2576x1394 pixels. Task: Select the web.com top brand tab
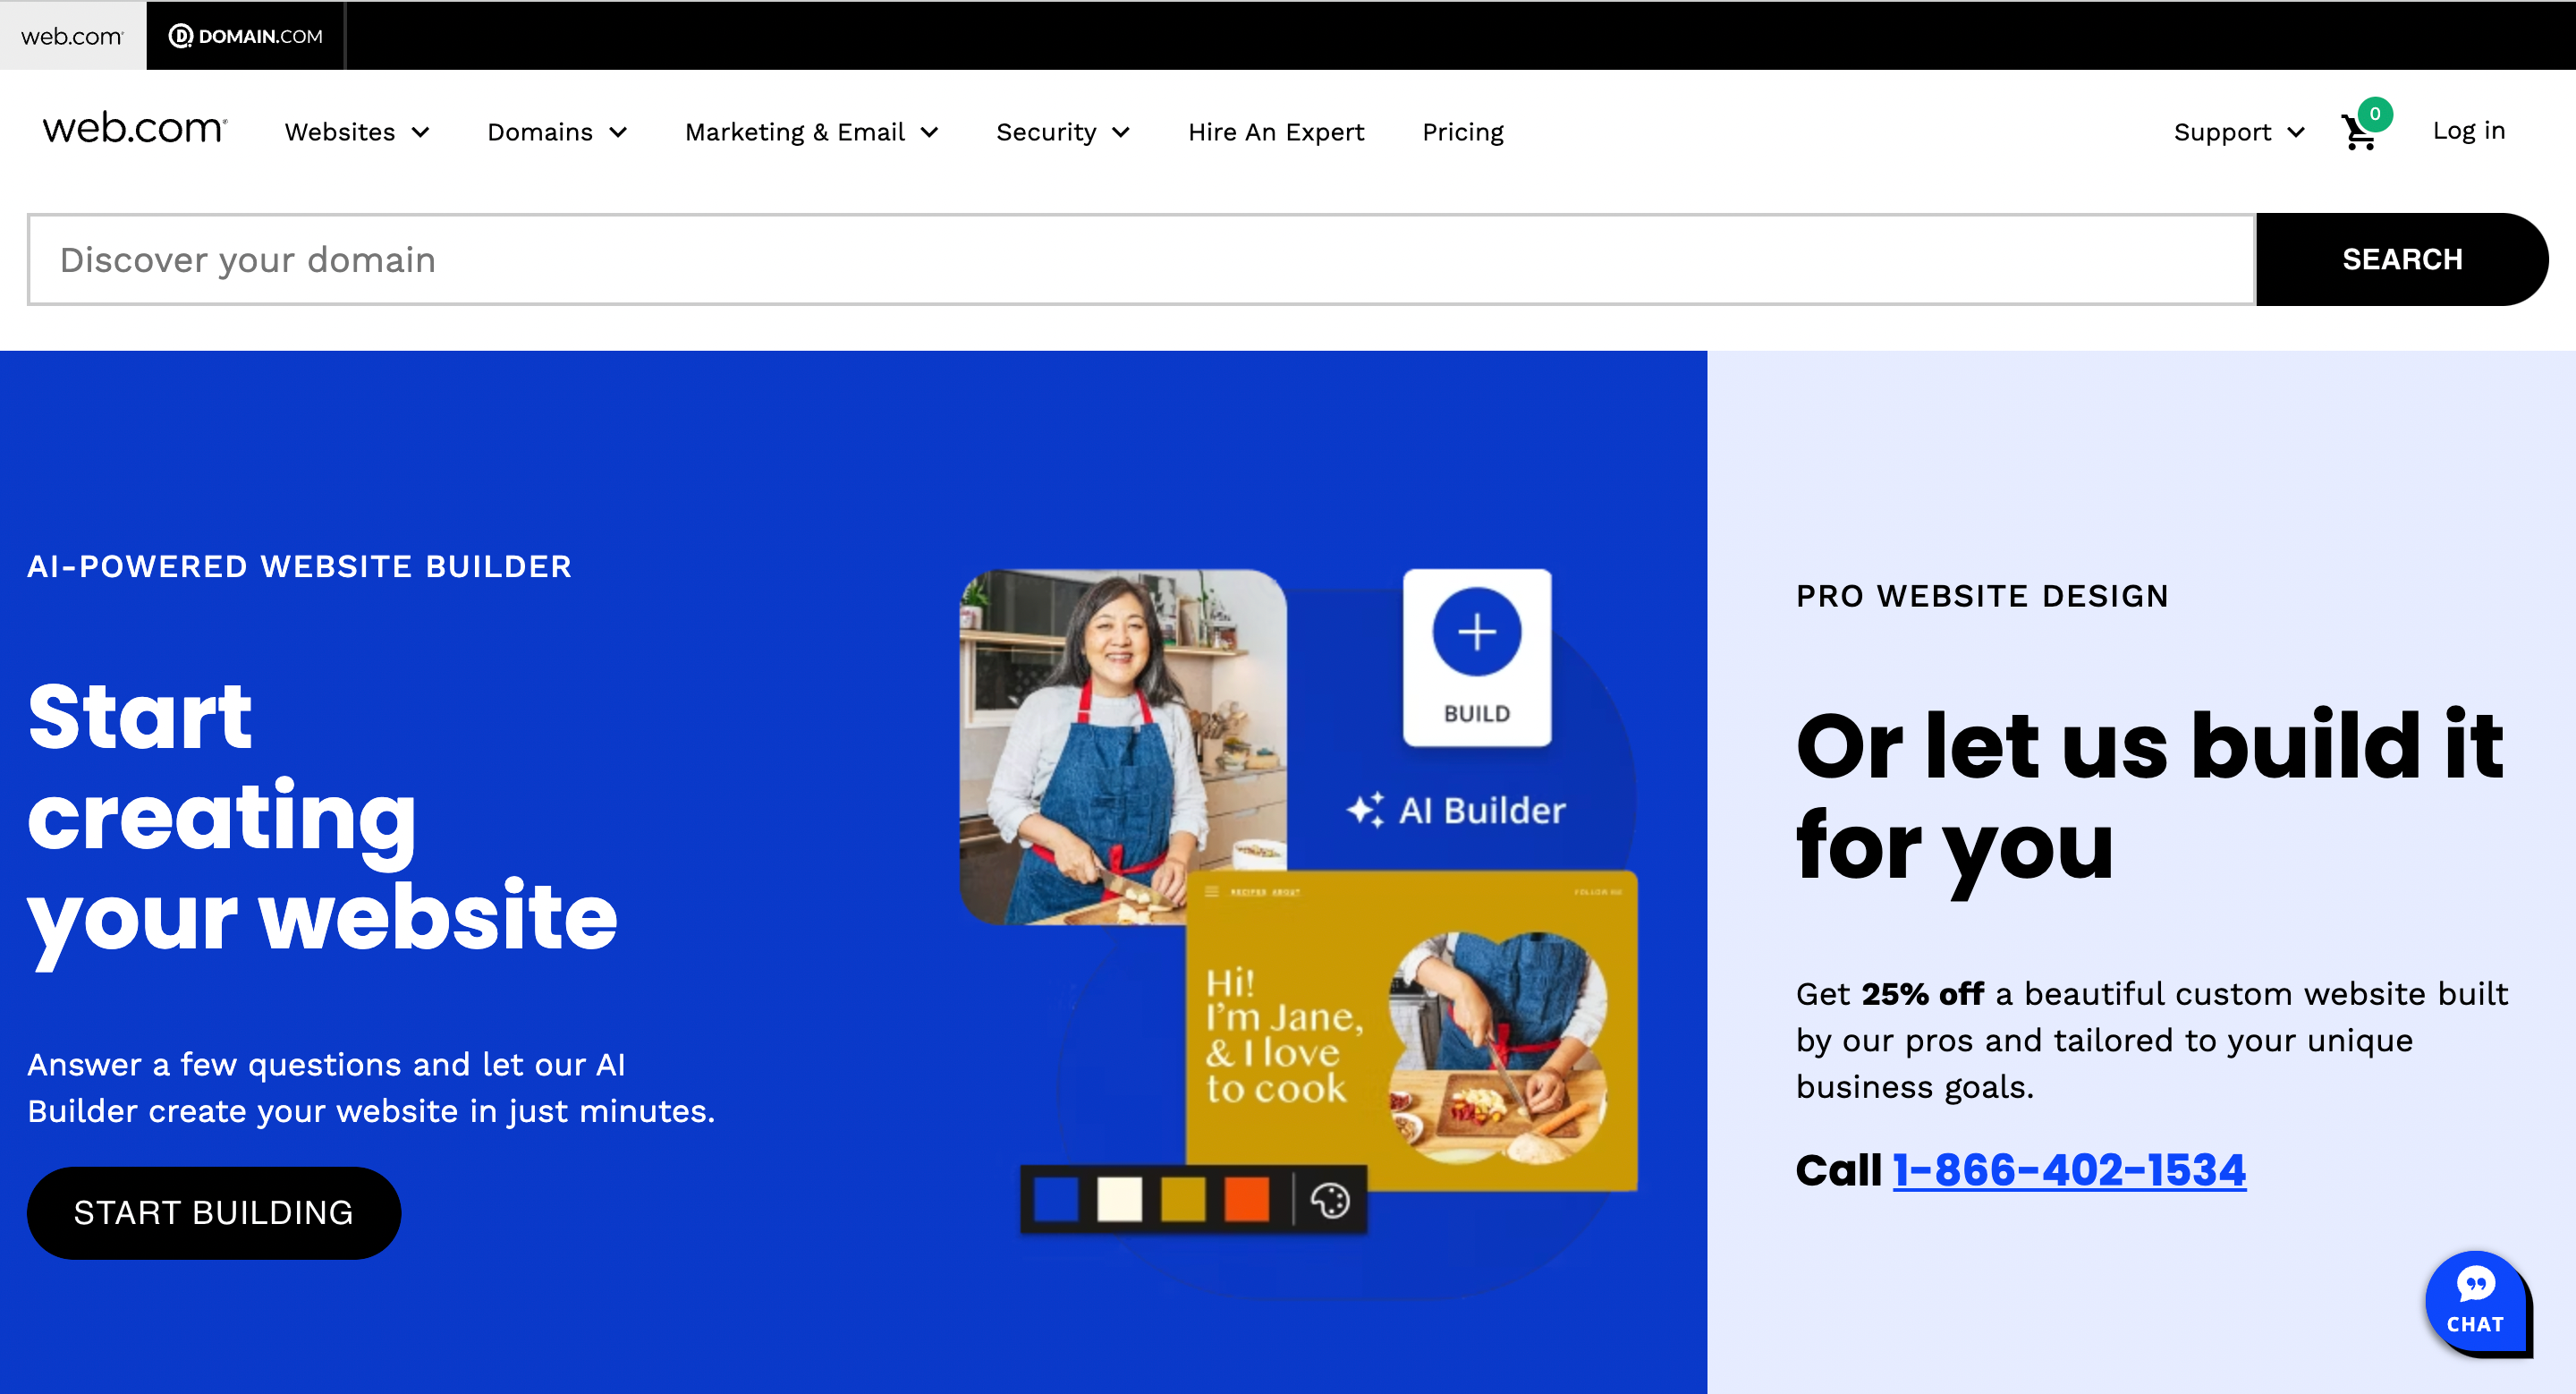coord(72,36)
